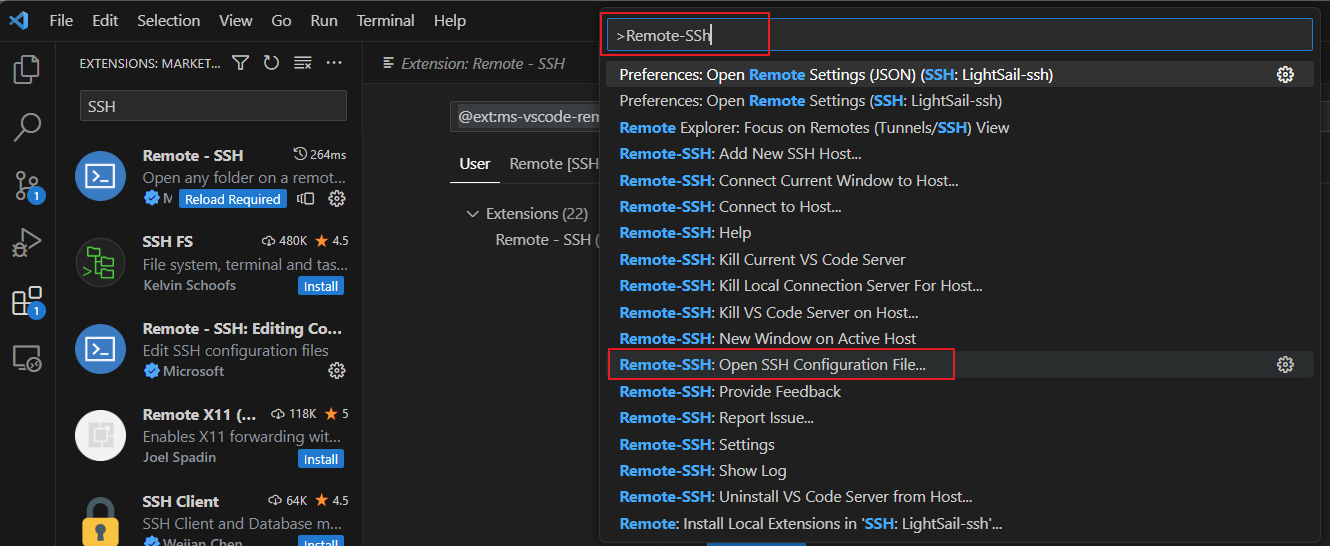This screenshot has height=546, width=1330.
Task: Click the @ext:ms-vscode-rem settings search field
Action: (525, 117)
